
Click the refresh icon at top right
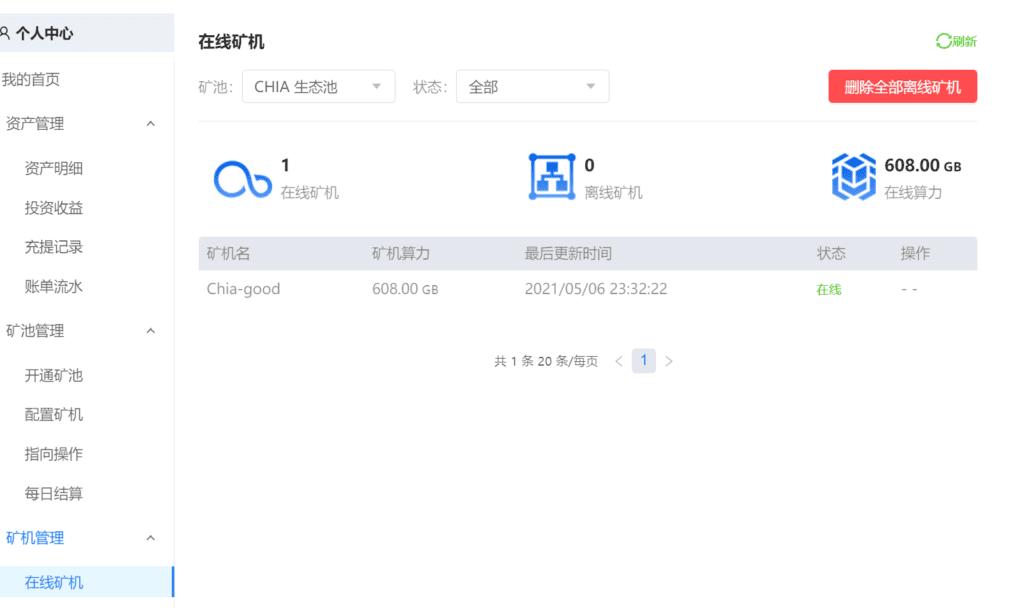tap(943, 41)
